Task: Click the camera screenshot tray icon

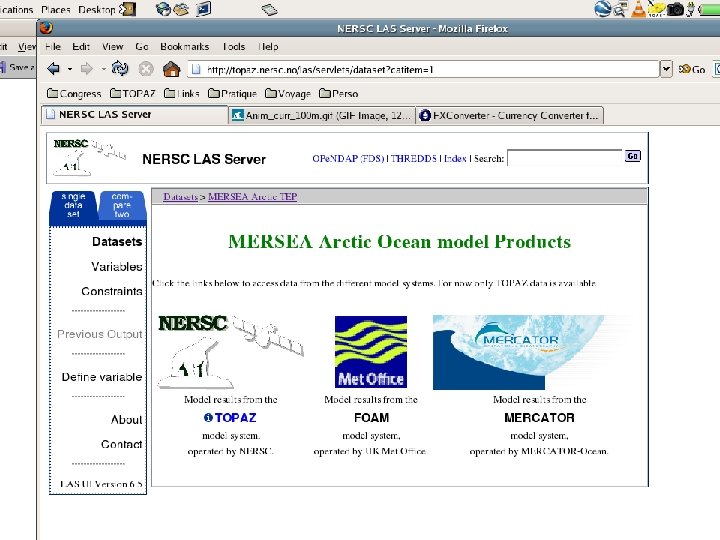Action: pyautogui.click(x=675, y=9)
